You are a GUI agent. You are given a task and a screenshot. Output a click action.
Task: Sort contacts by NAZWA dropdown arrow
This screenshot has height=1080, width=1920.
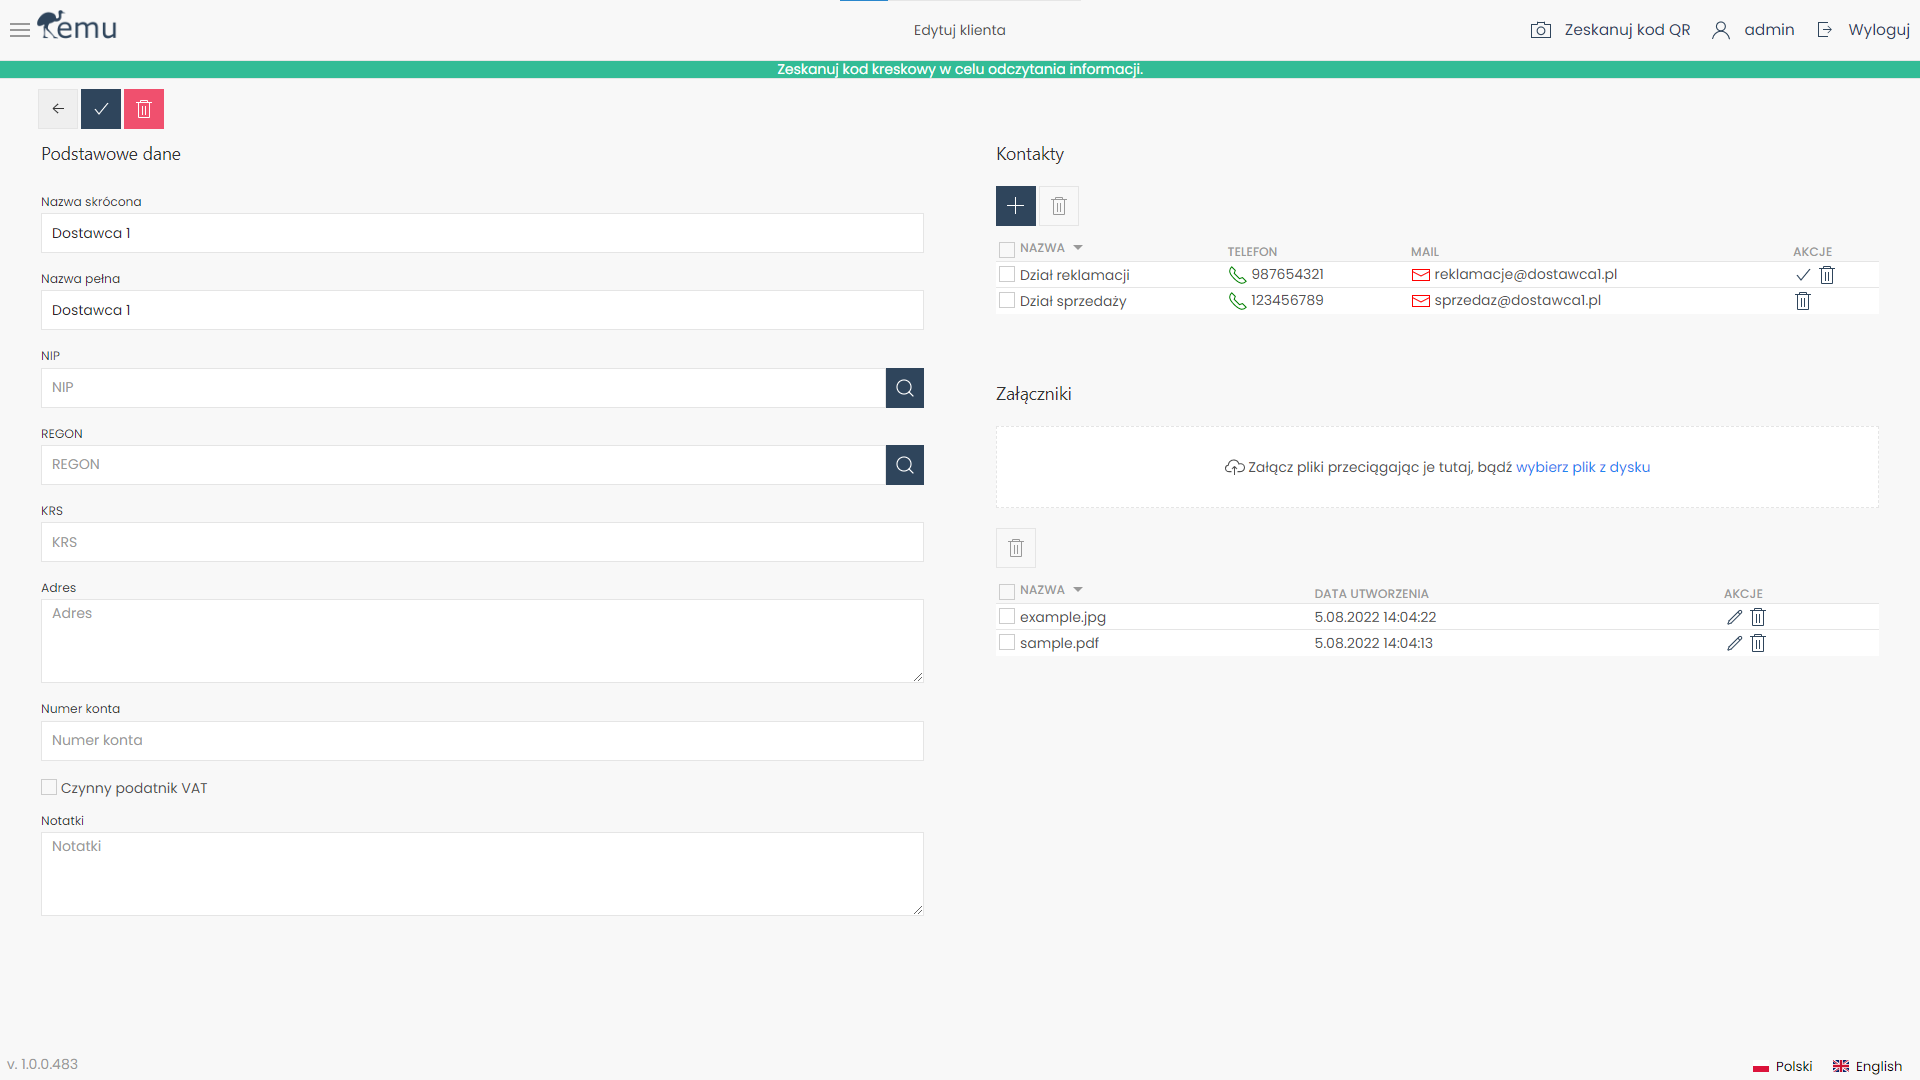click(x=1078, y=248)
